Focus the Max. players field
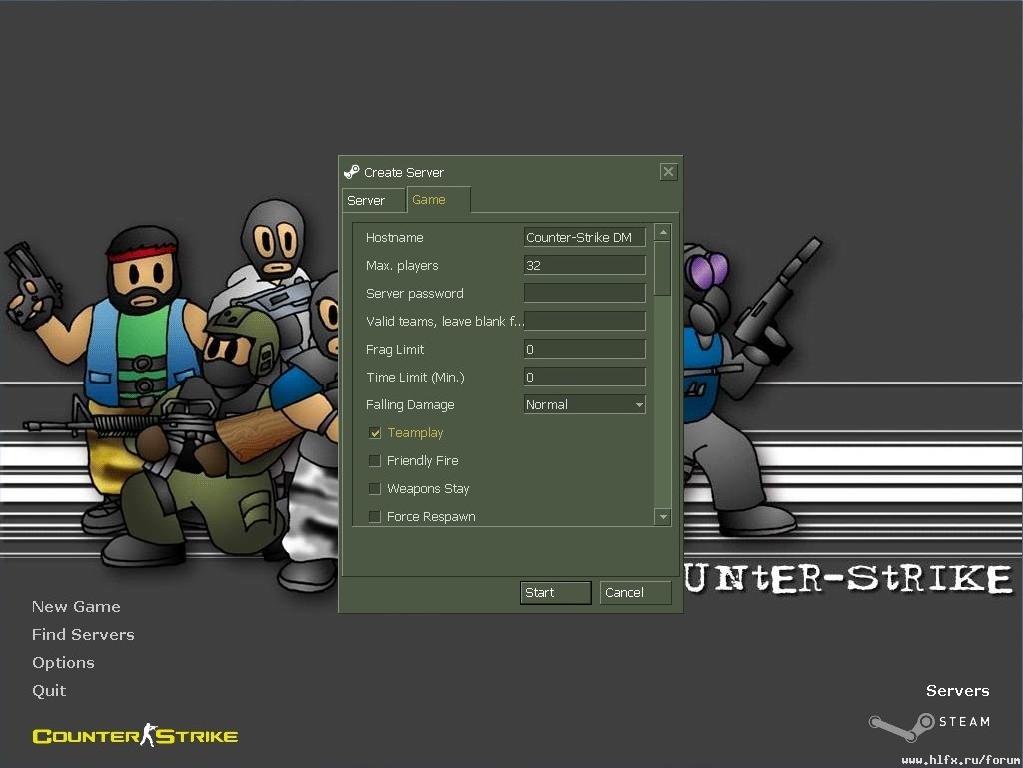This screenshot has width=1023, height=768. click(585, 266)
